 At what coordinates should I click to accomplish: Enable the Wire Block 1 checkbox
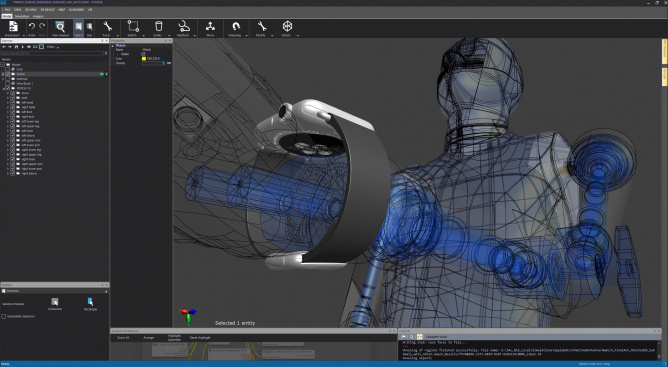click(7, 84)
